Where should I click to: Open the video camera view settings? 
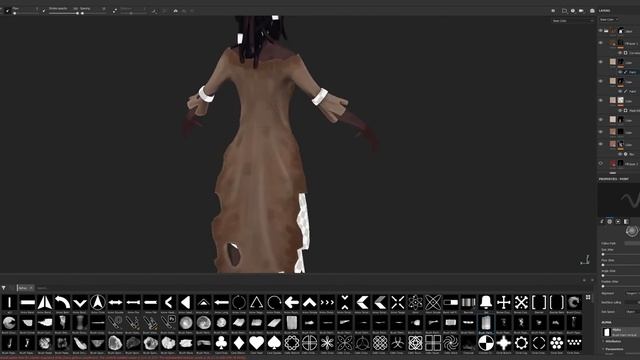coord(581,11)
